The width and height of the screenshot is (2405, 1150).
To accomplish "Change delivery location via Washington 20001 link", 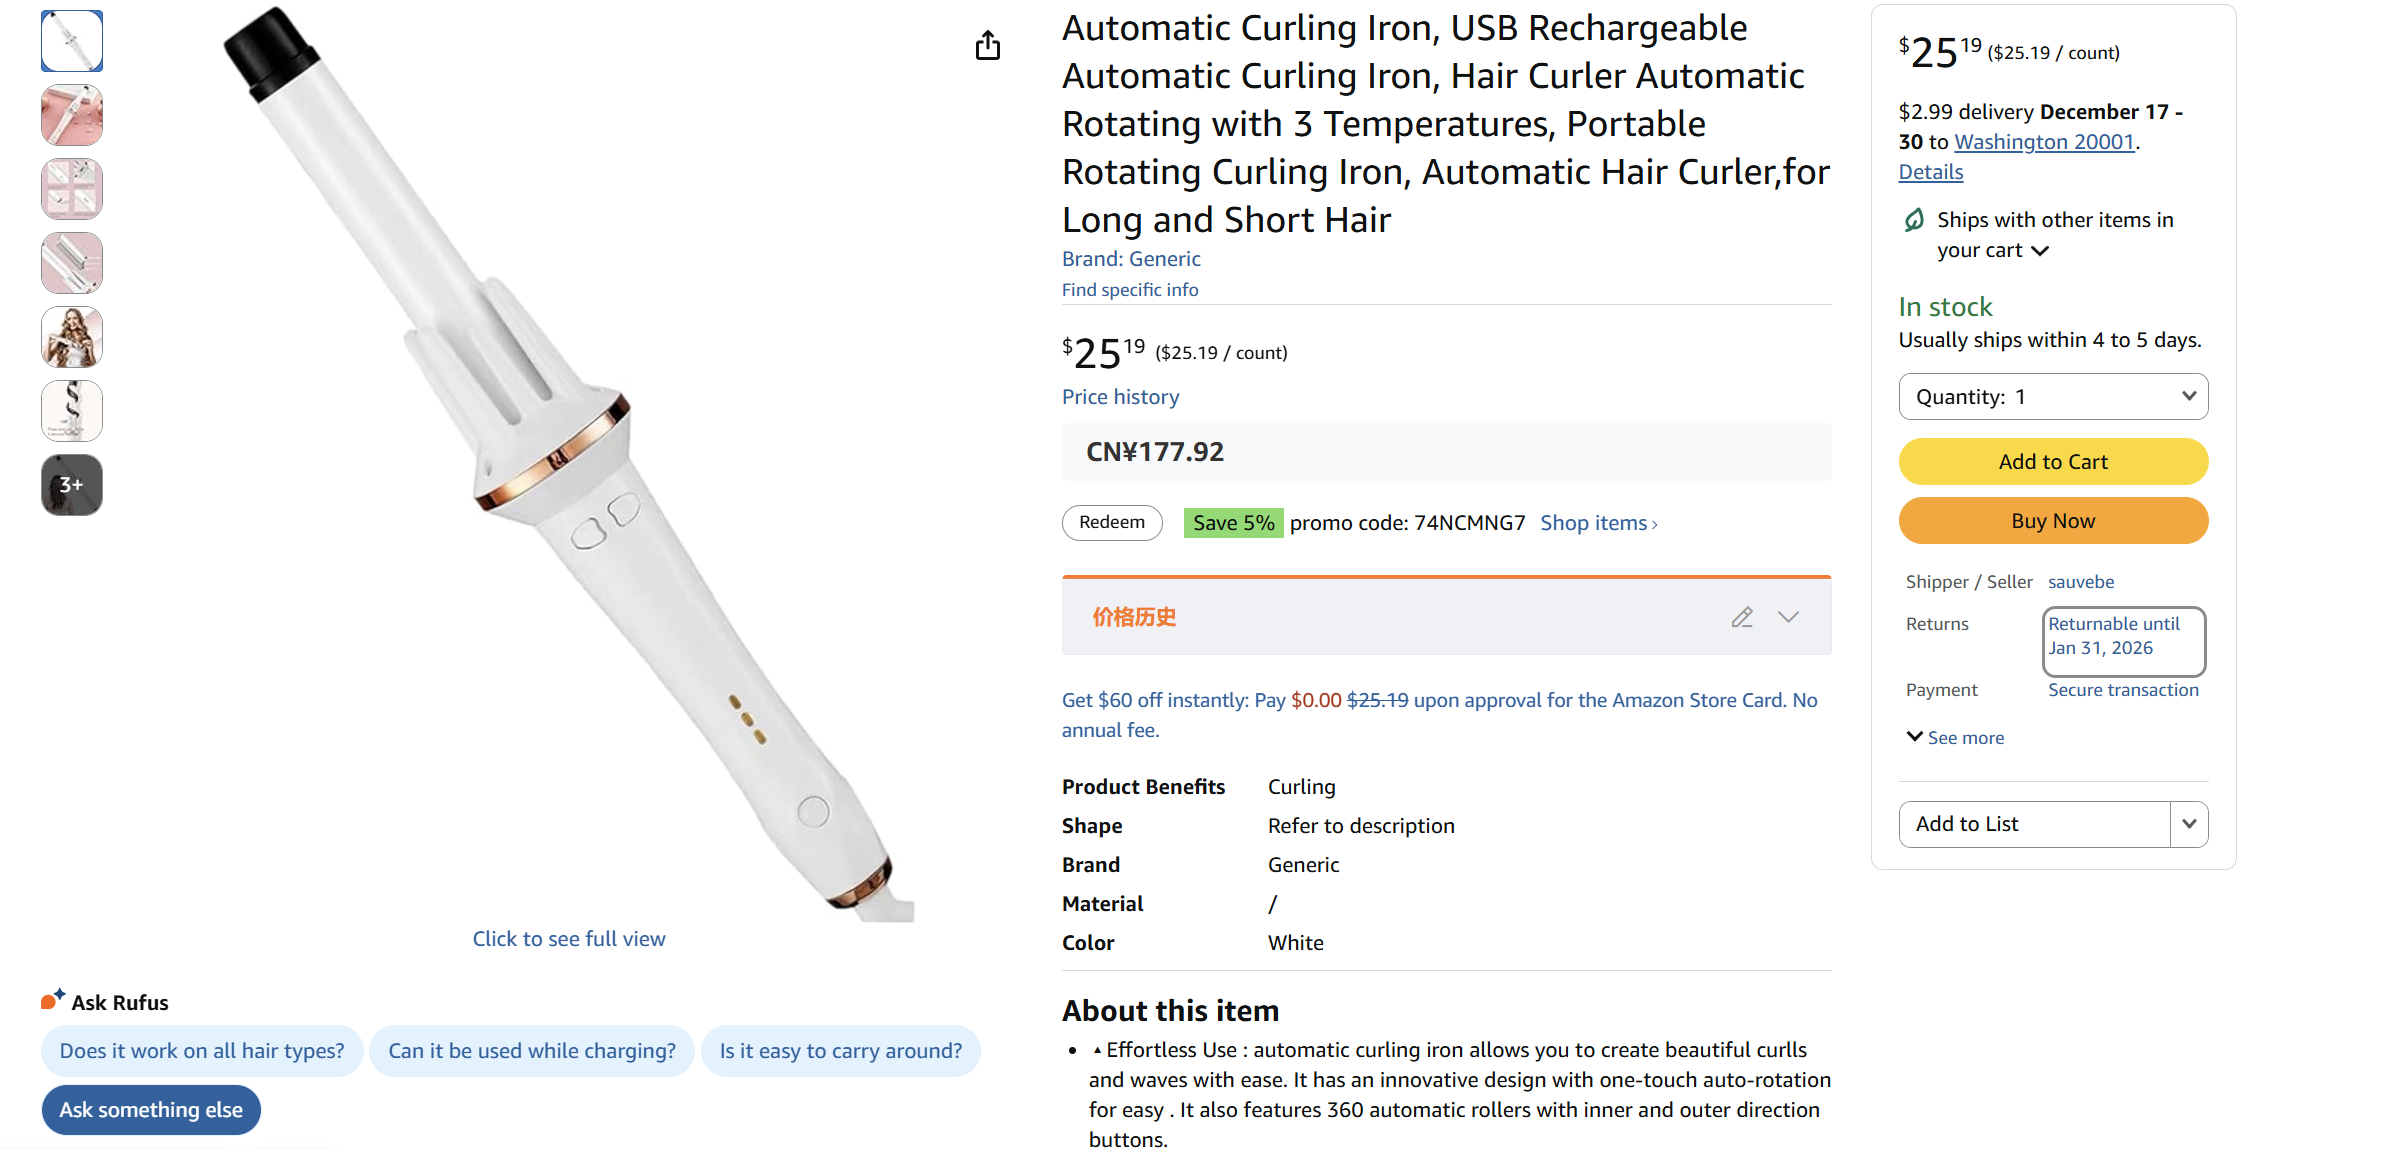I will 2043,142.
